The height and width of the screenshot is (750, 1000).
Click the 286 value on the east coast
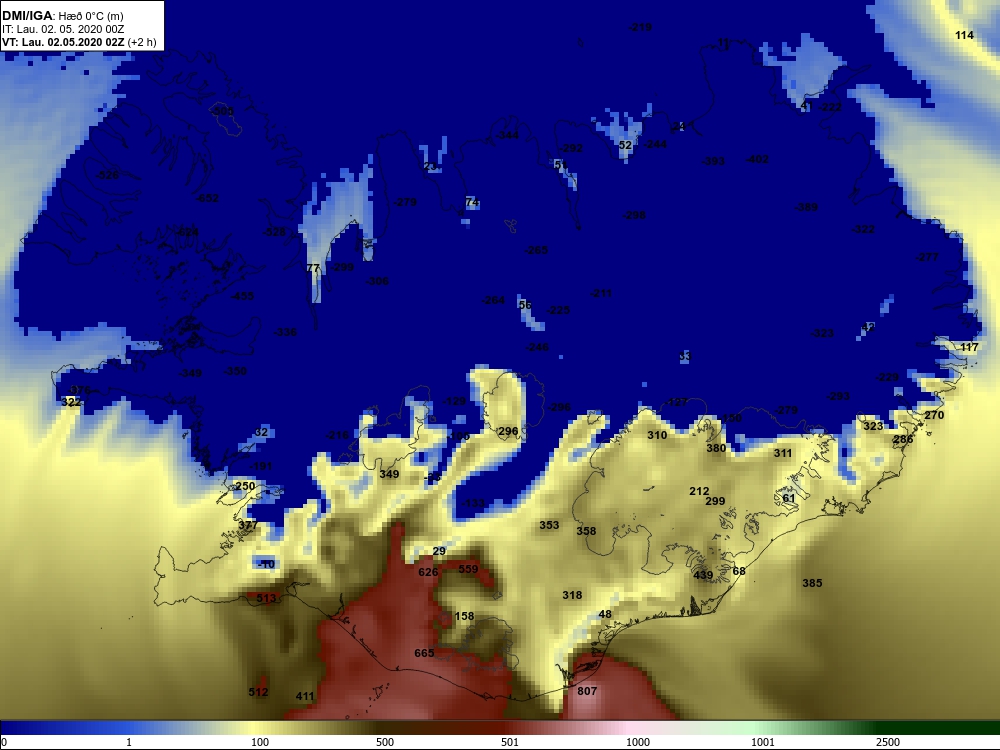pos(903,439)
